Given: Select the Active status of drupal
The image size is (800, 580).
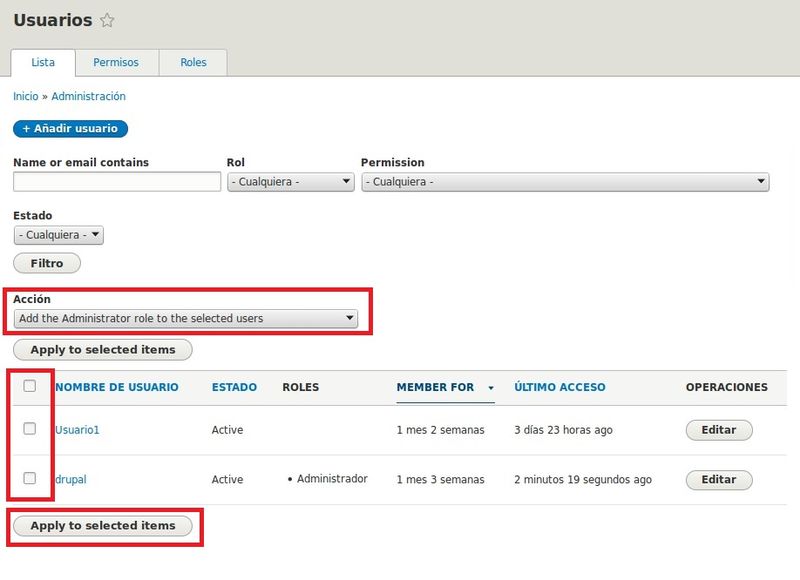Looking at the screenshot, I should [228, 480].
